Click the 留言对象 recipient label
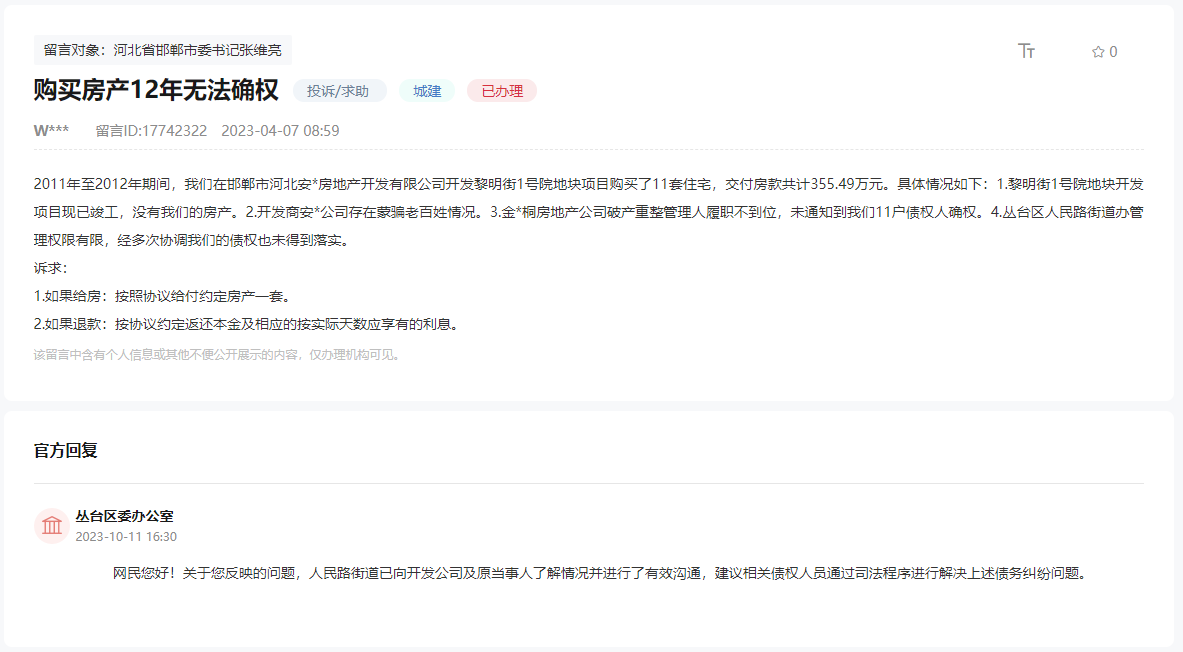1183x652 pixels. (x=162, y=50)
